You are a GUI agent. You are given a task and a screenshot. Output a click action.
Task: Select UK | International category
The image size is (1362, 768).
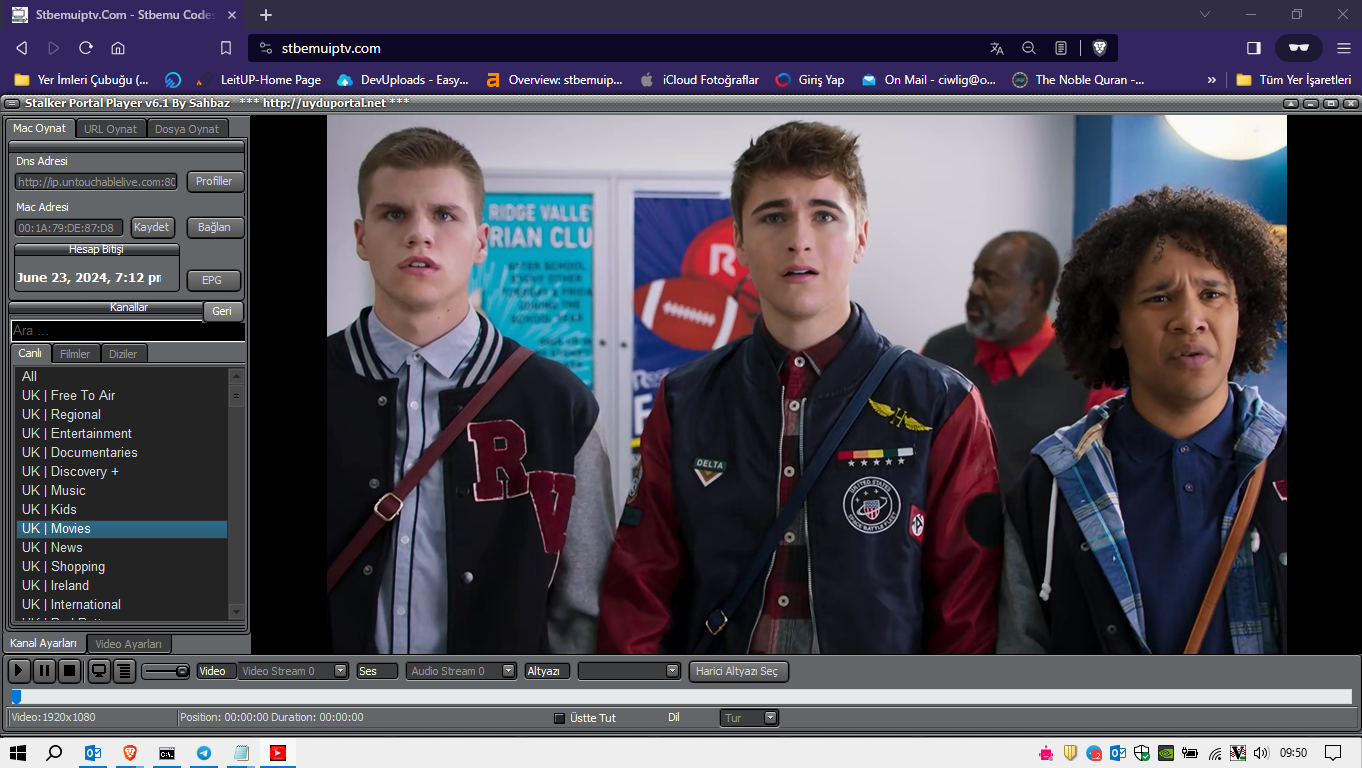122,604
